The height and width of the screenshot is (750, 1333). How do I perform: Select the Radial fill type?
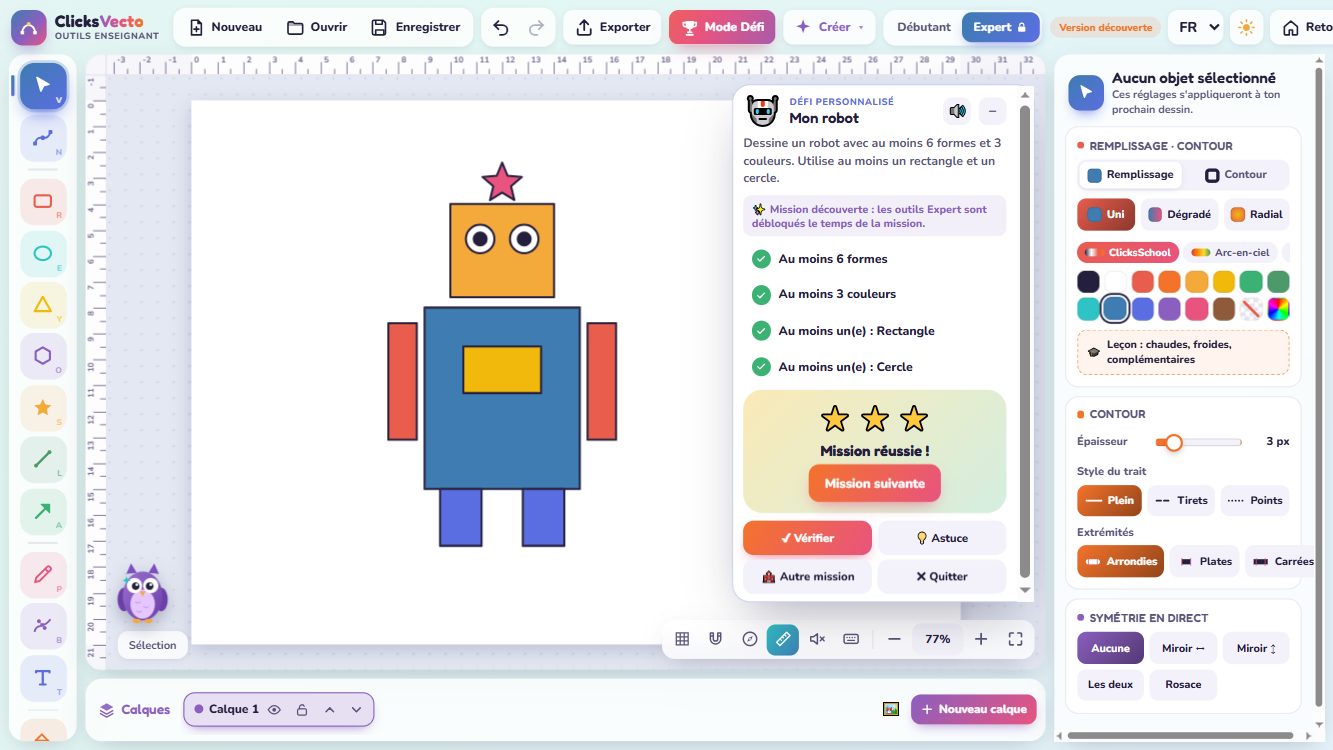click(1256, 214)
